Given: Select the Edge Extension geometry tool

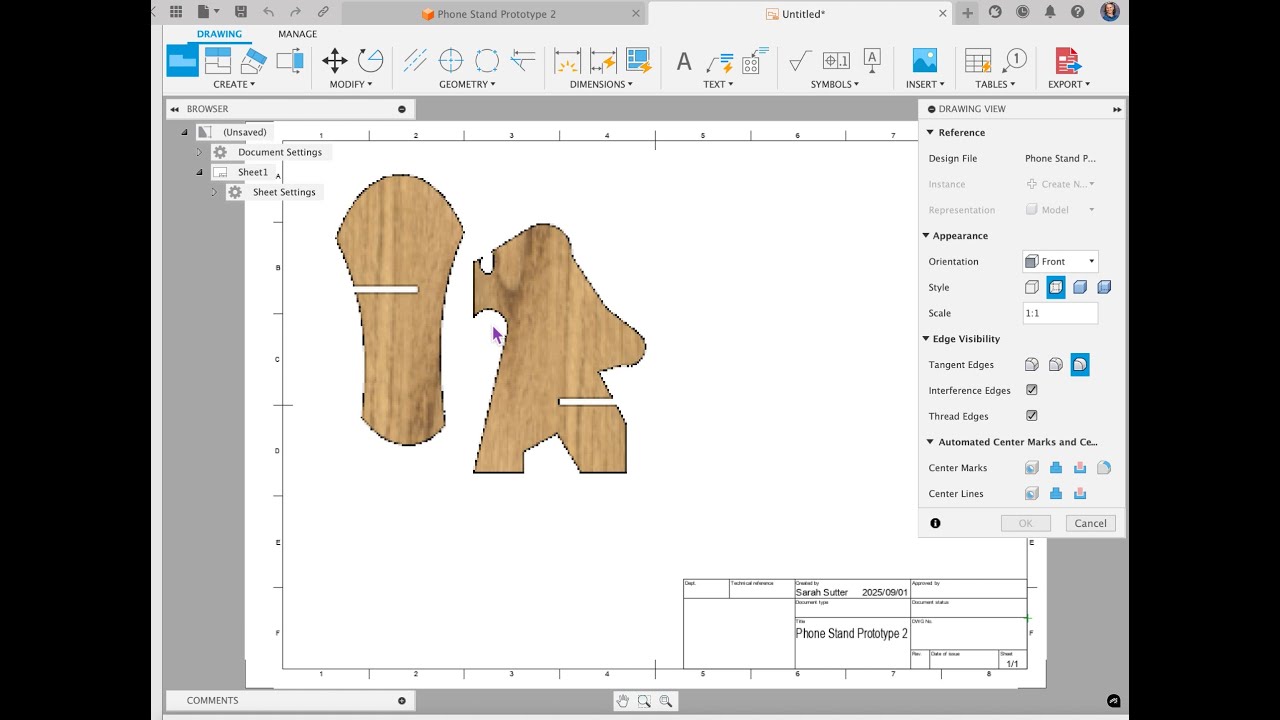Looking at the screenshot, I should tap(523, 61).
